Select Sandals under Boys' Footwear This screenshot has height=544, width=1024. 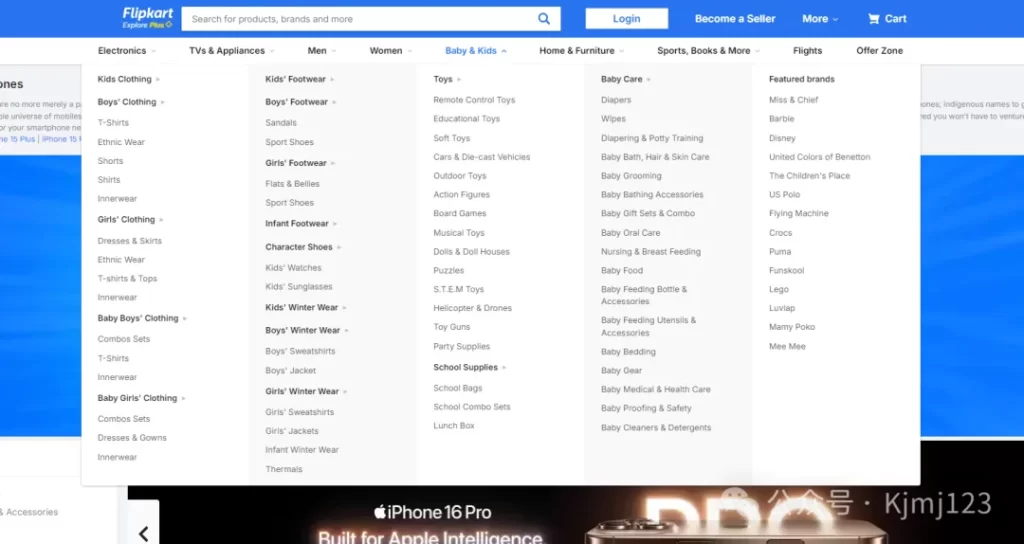pos(281,123)
